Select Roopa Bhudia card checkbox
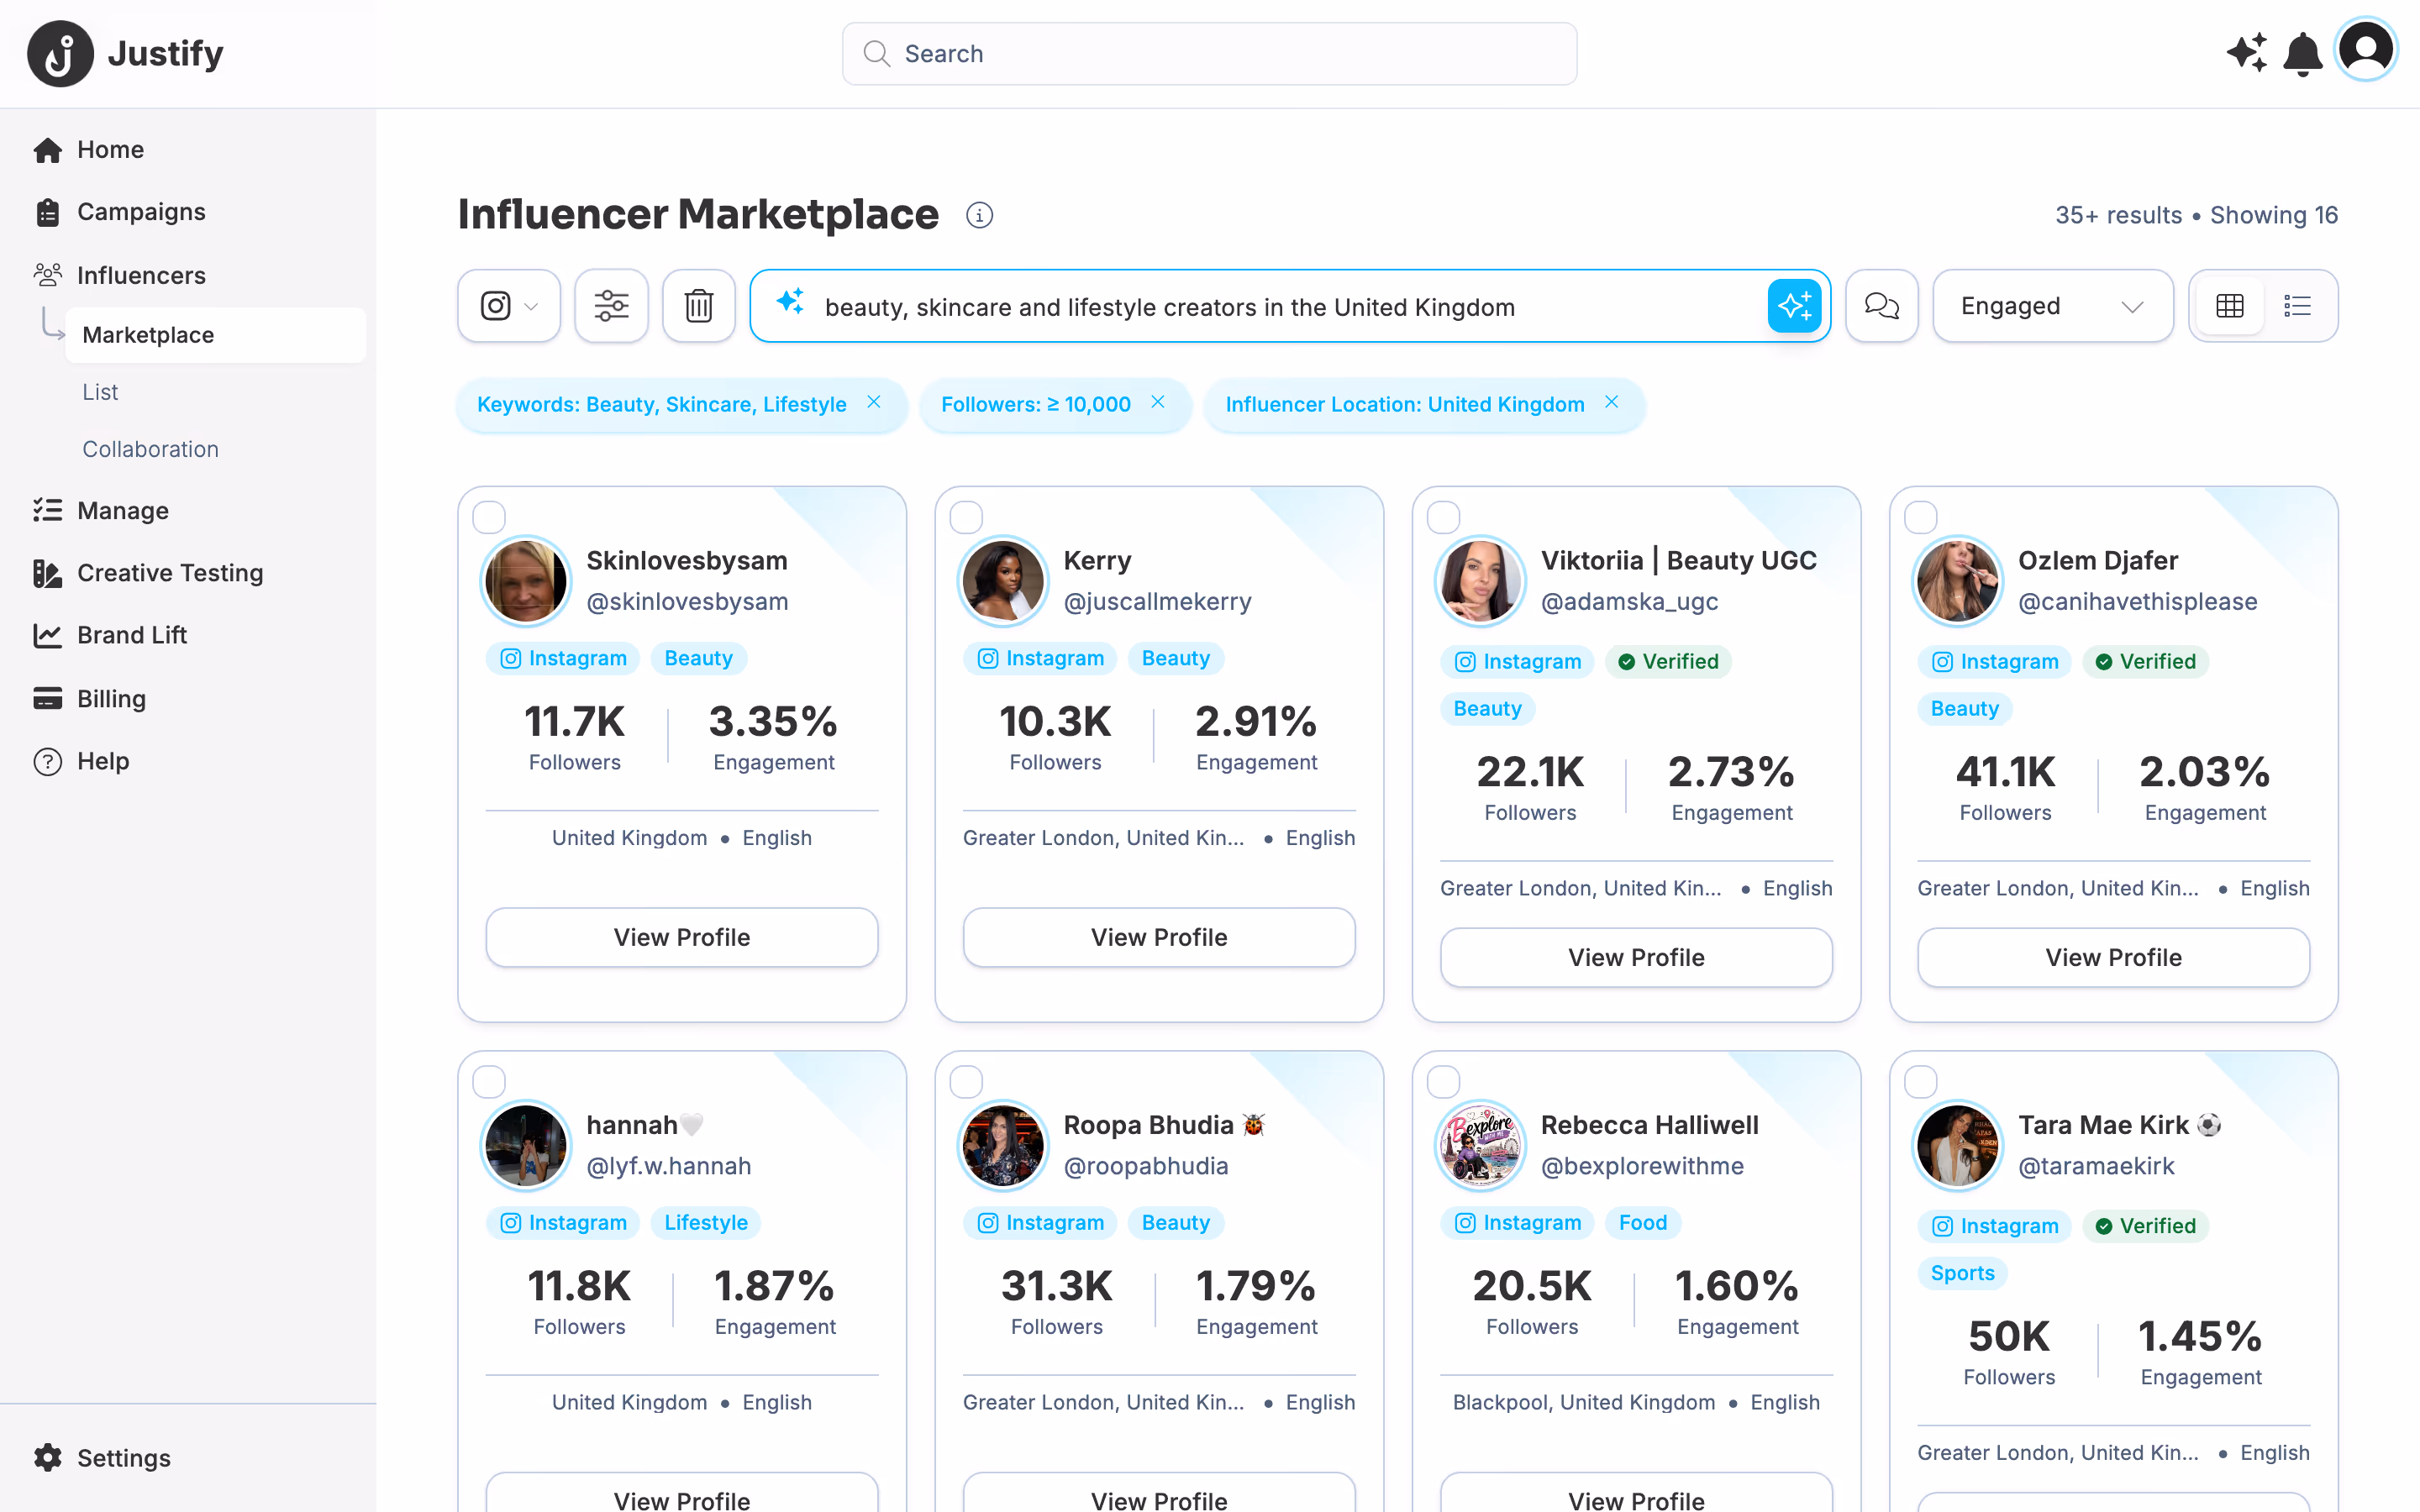Image resolution: width=2420 pixels, height=1512 pixels. 966,1081
